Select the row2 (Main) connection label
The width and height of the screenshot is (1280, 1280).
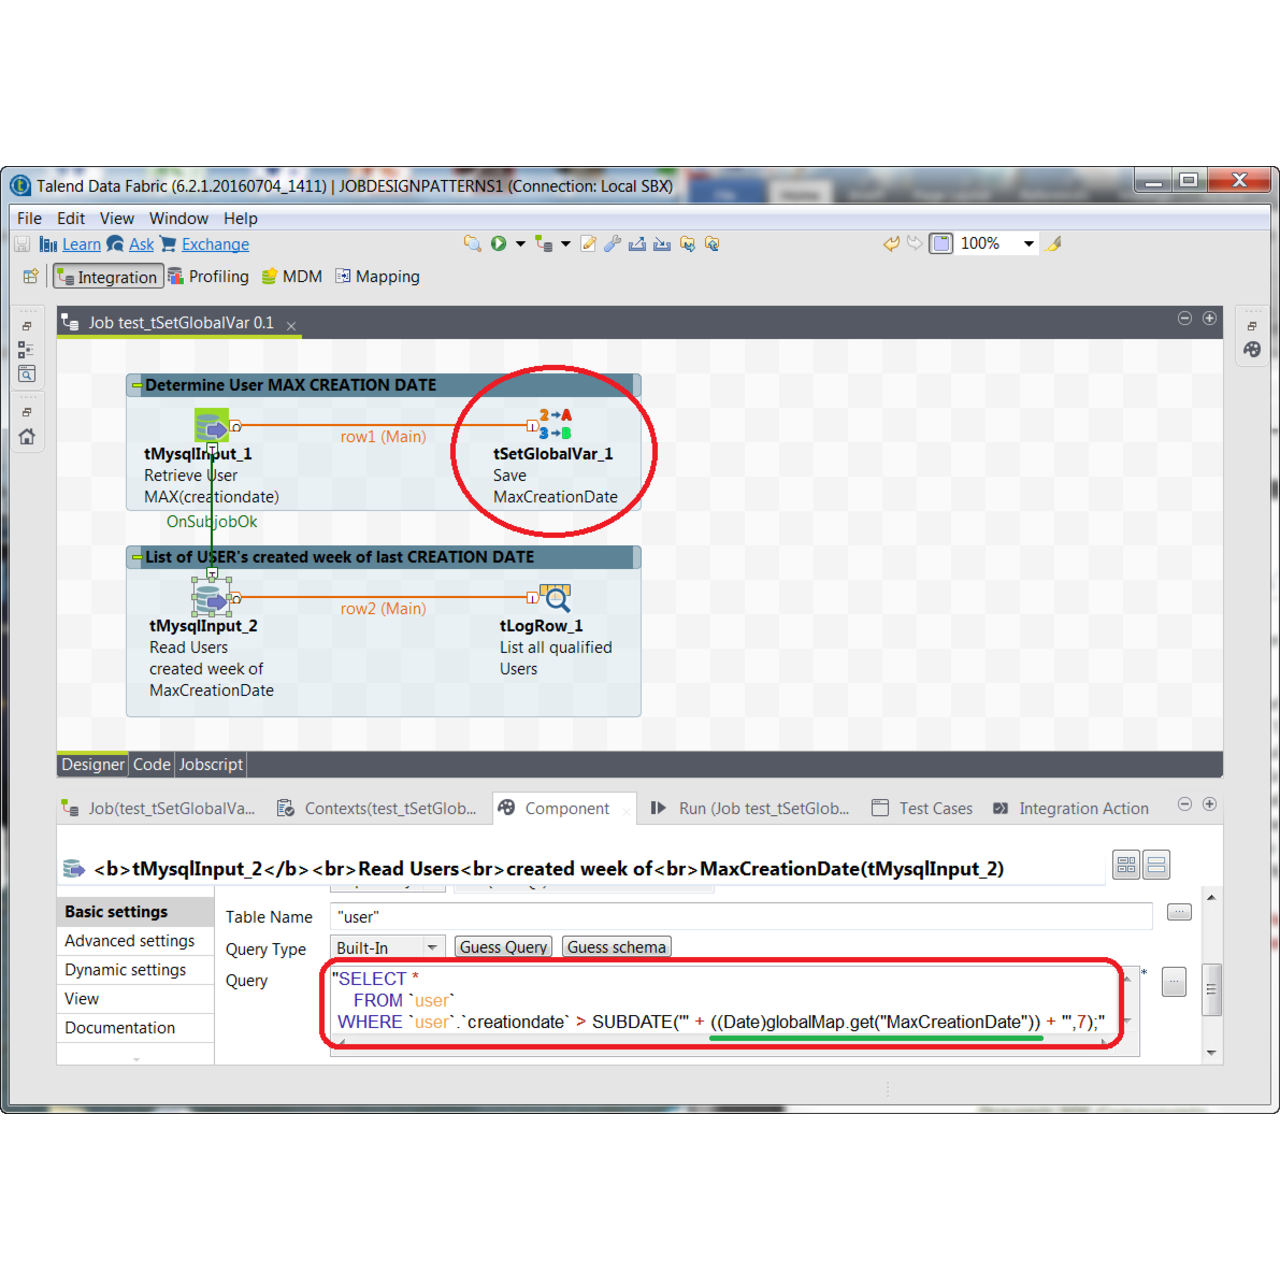[383, 609]
